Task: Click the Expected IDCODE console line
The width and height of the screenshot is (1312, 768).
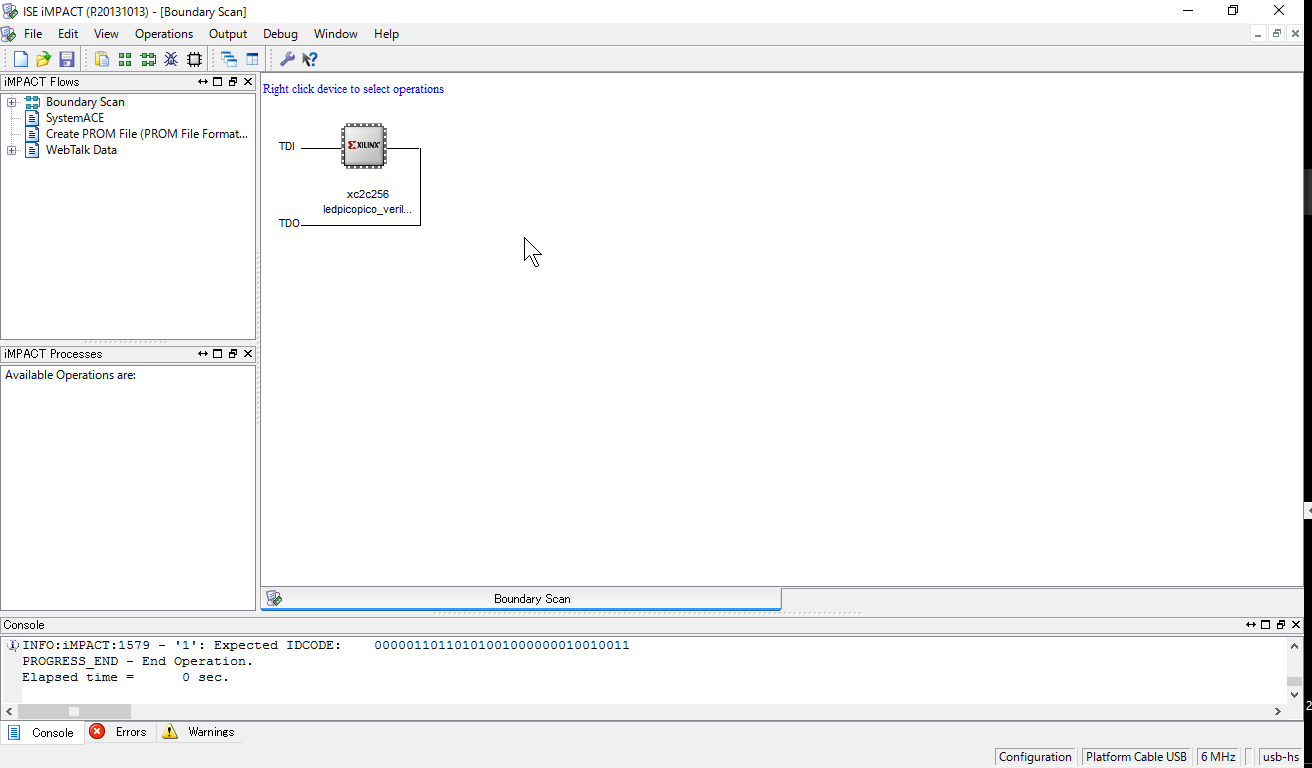Action: coord(325,645)
